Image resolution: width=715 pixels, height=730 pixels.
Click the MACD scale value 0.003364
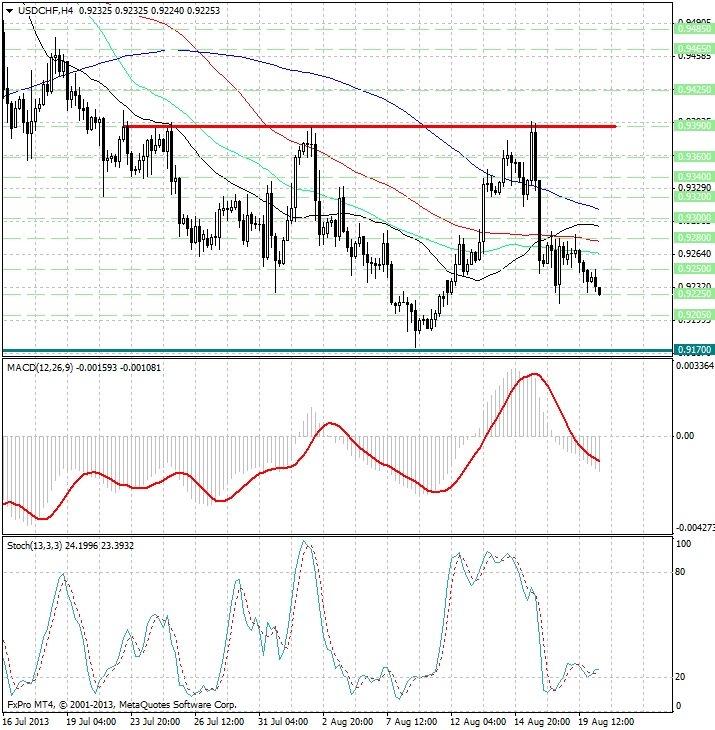point(695,366)
